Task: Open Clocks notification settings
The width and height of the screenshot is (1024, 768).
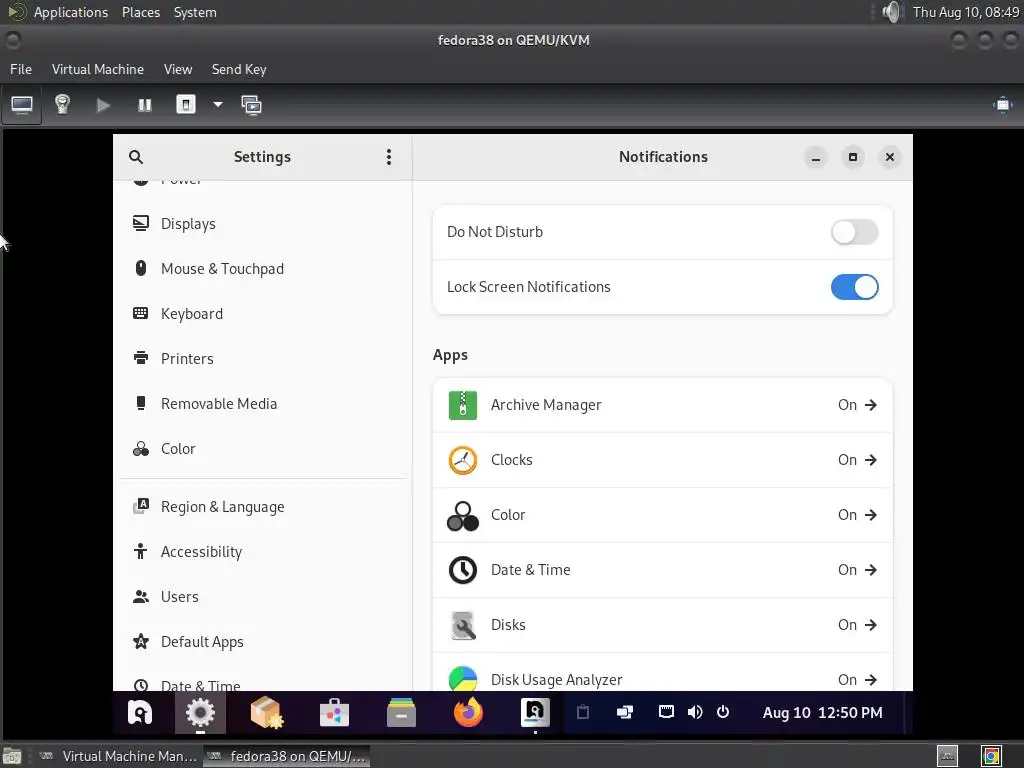Action: 662,460
